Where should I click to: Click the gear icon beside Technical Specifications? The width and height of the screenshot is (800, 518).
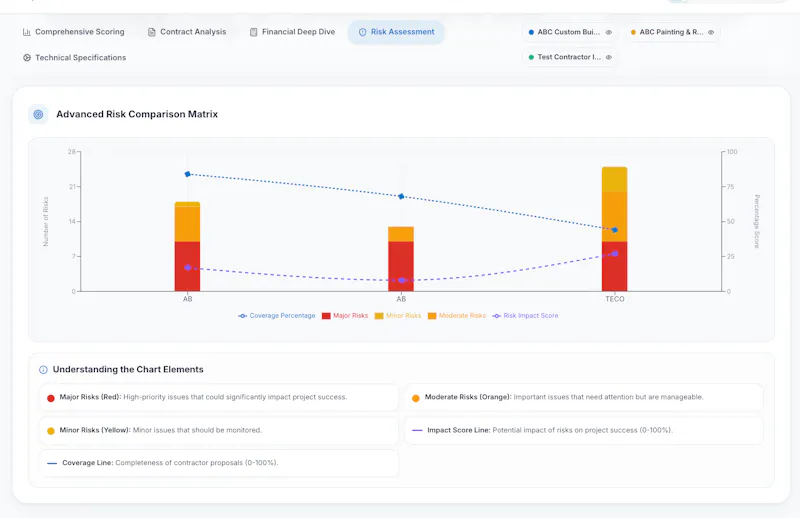coord(27,58)
